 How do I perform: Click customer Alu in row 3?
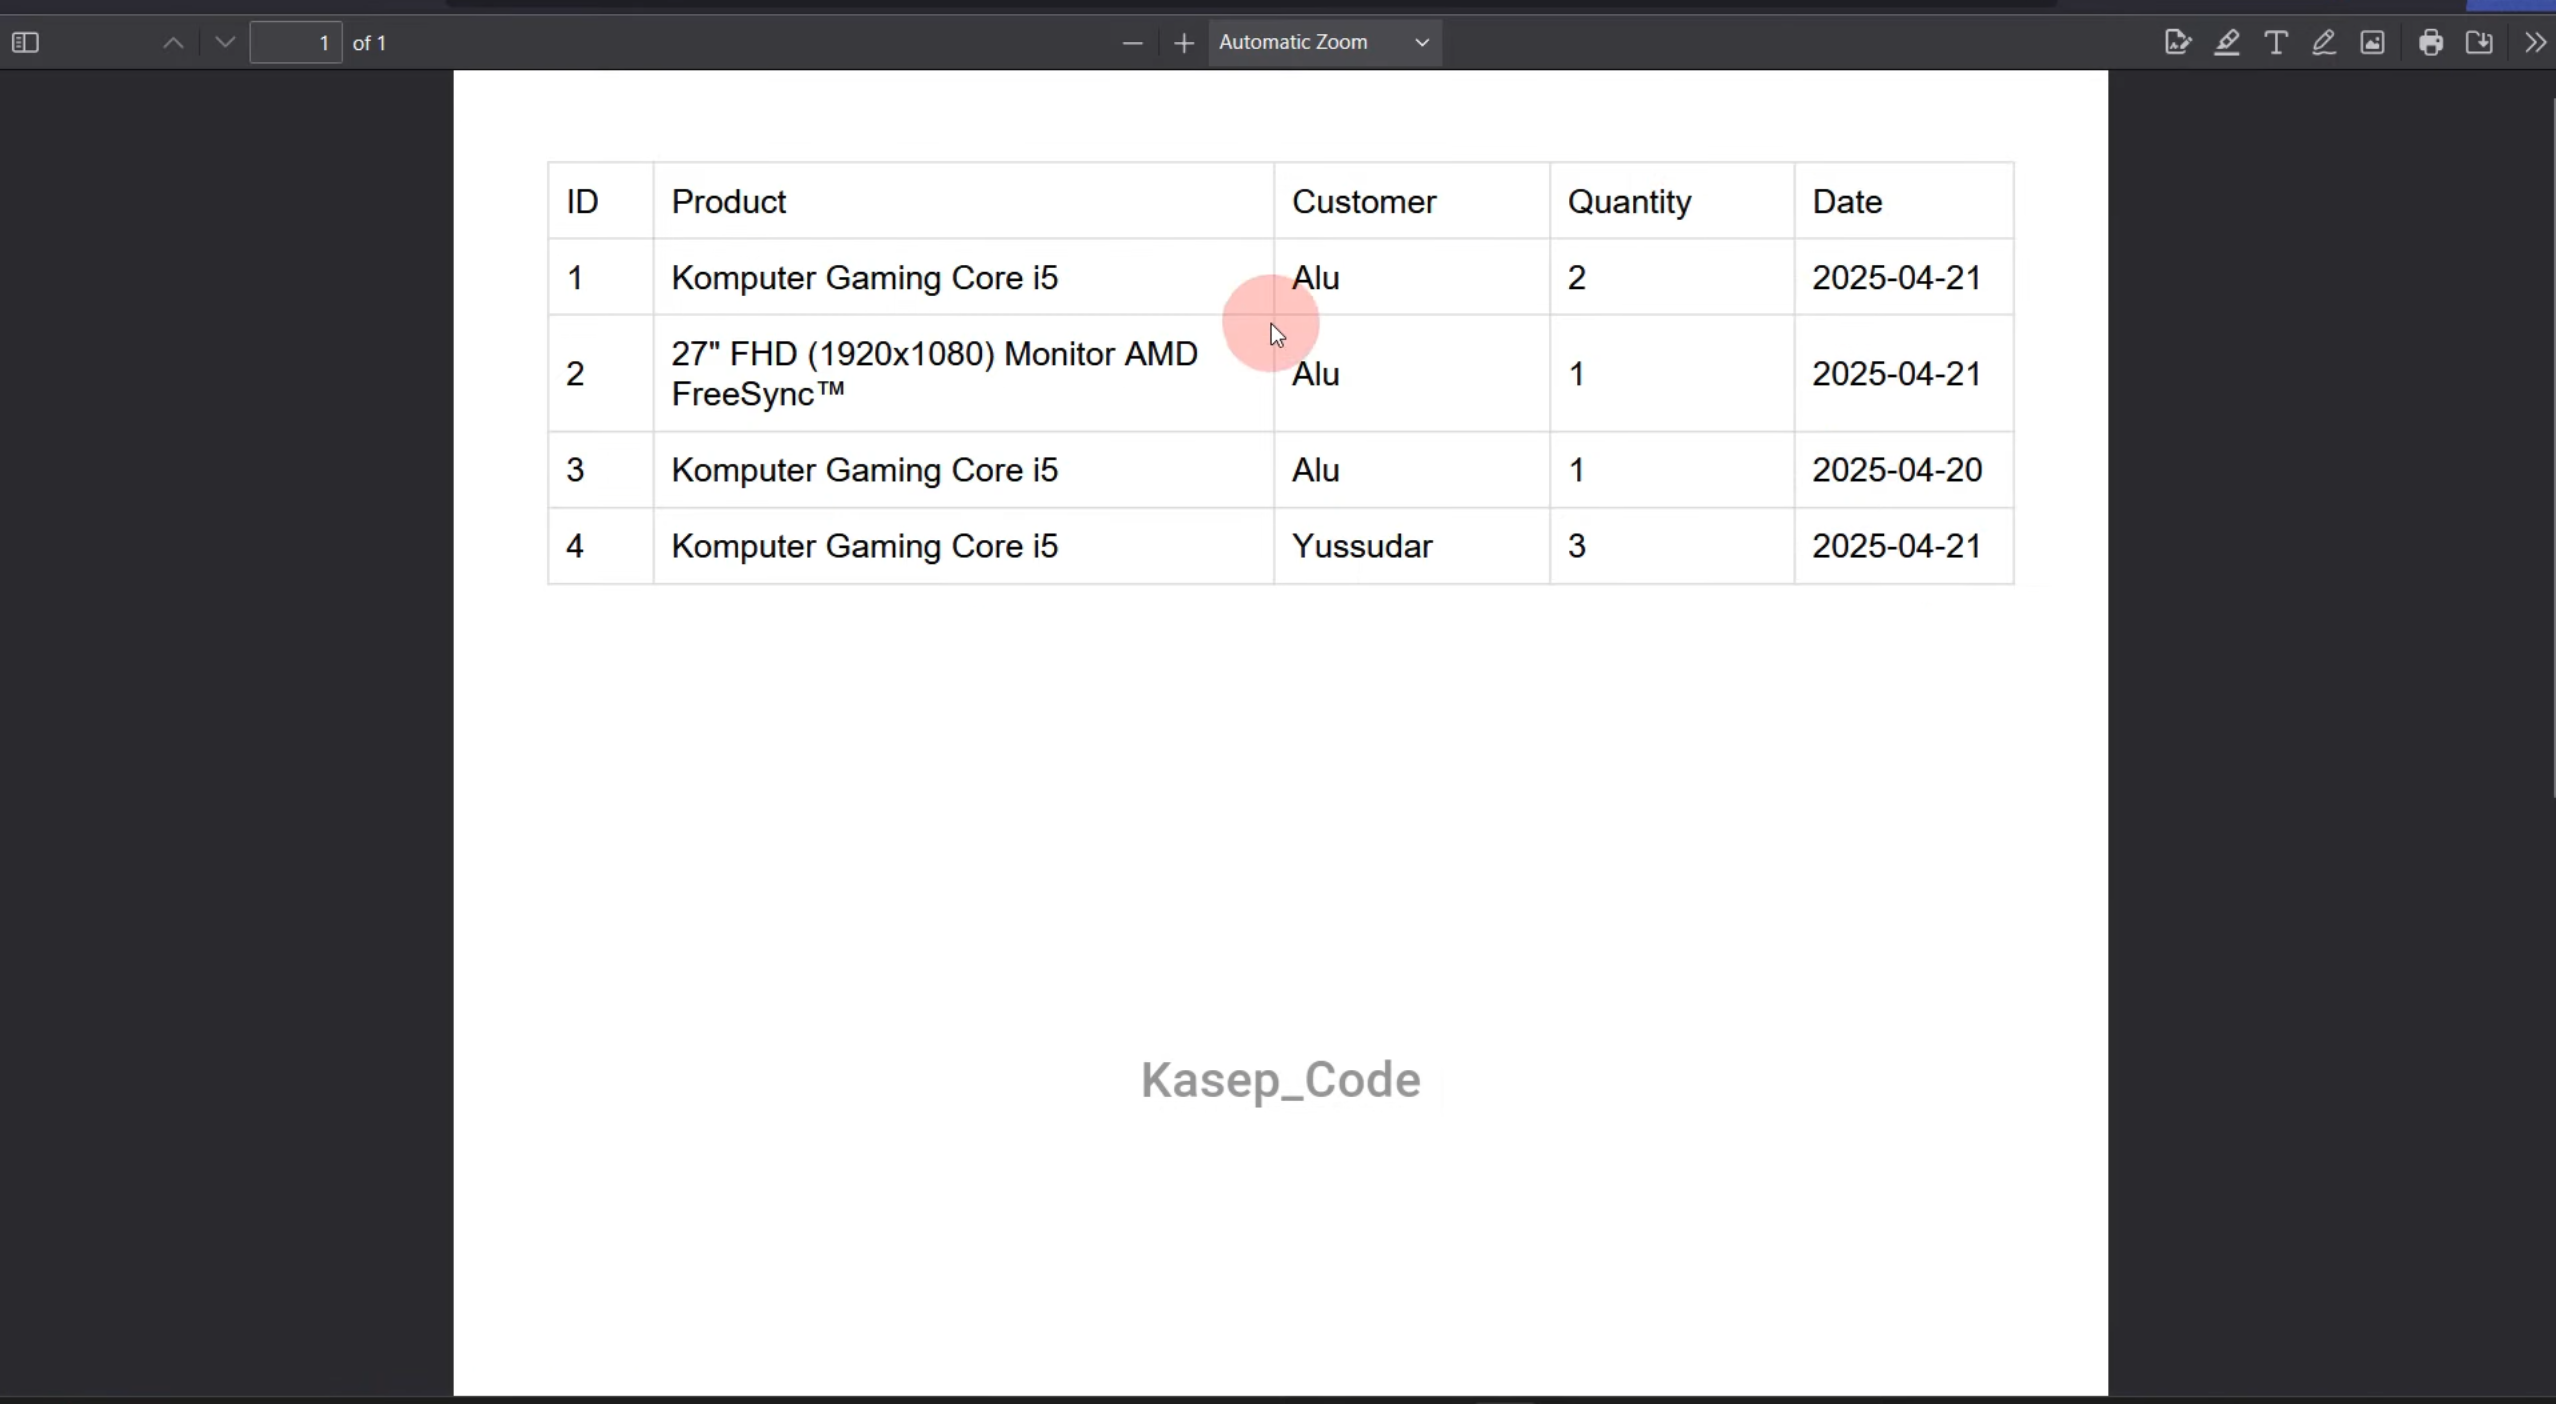coord(1316,470)
